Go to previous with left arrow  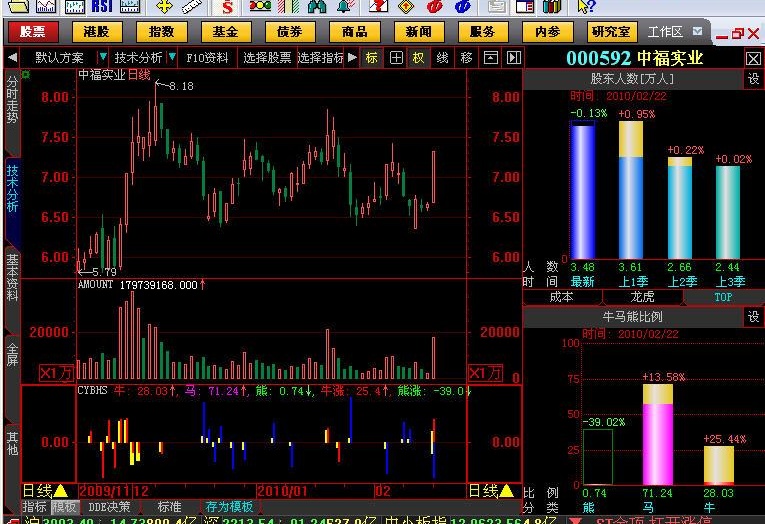pos(13,58)
